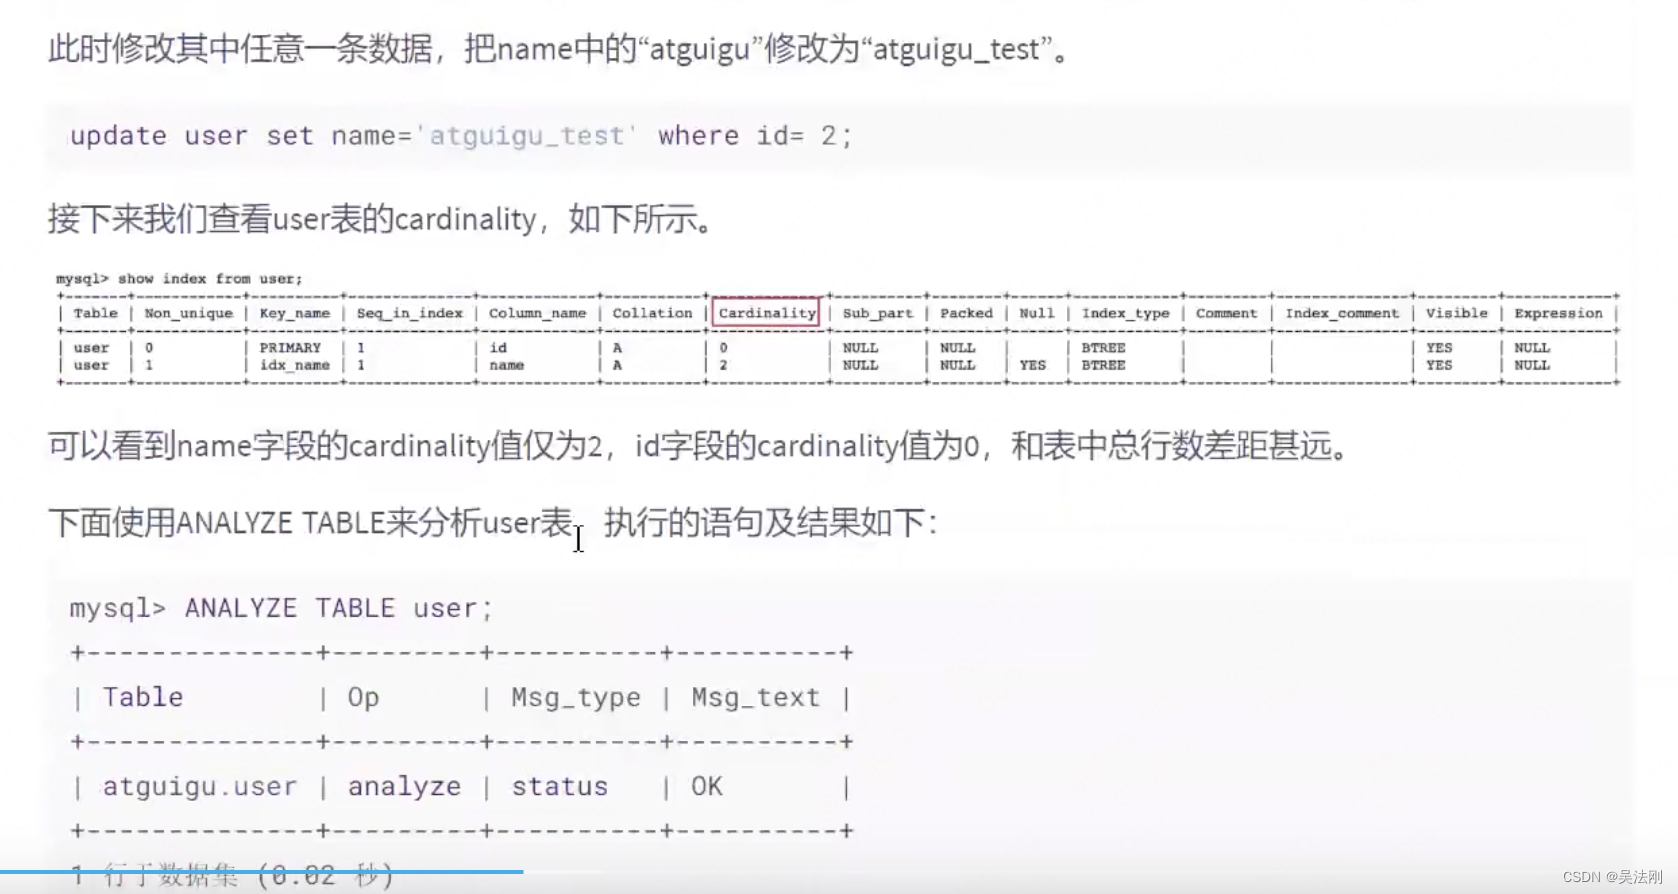The height and width of the screenshot is (894, 1678).
Task: Click the sentence starting '接下来我们查看user表的cardinality'
Action: click(382, 219)
